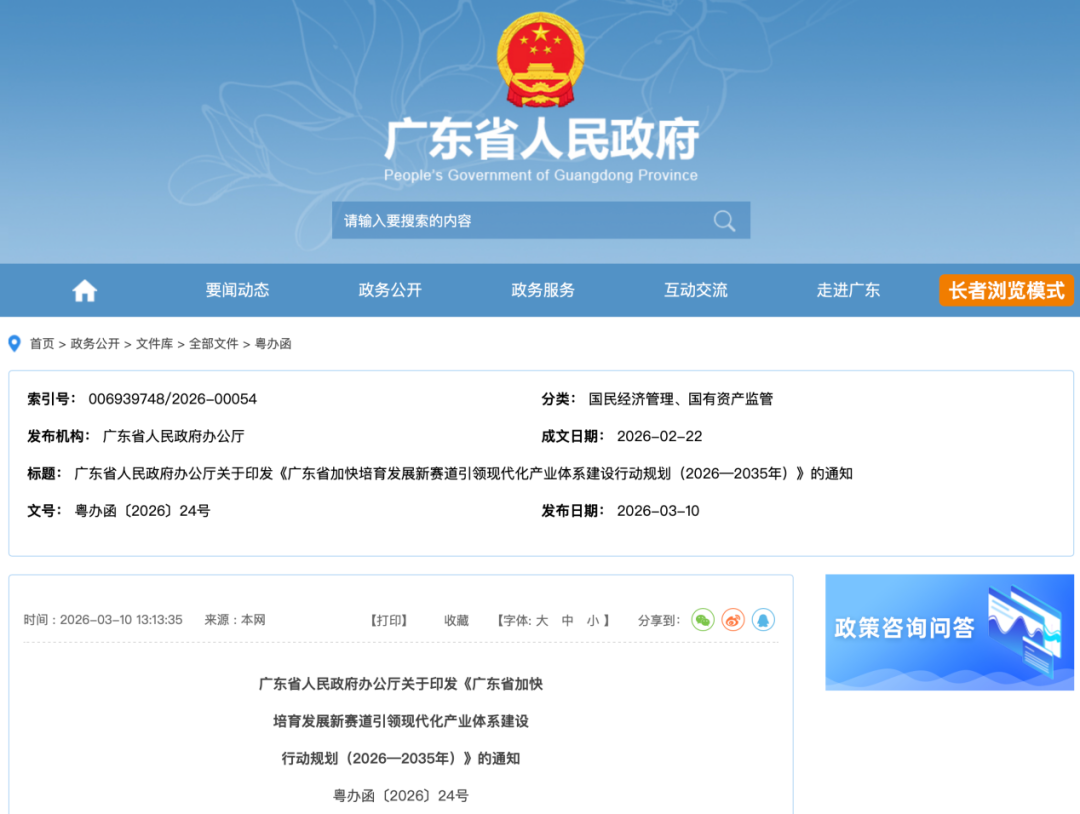The height and width of the screenshot is (814, 1080).
Task: Select medium font size 中
Action: [x=568, y=620]
